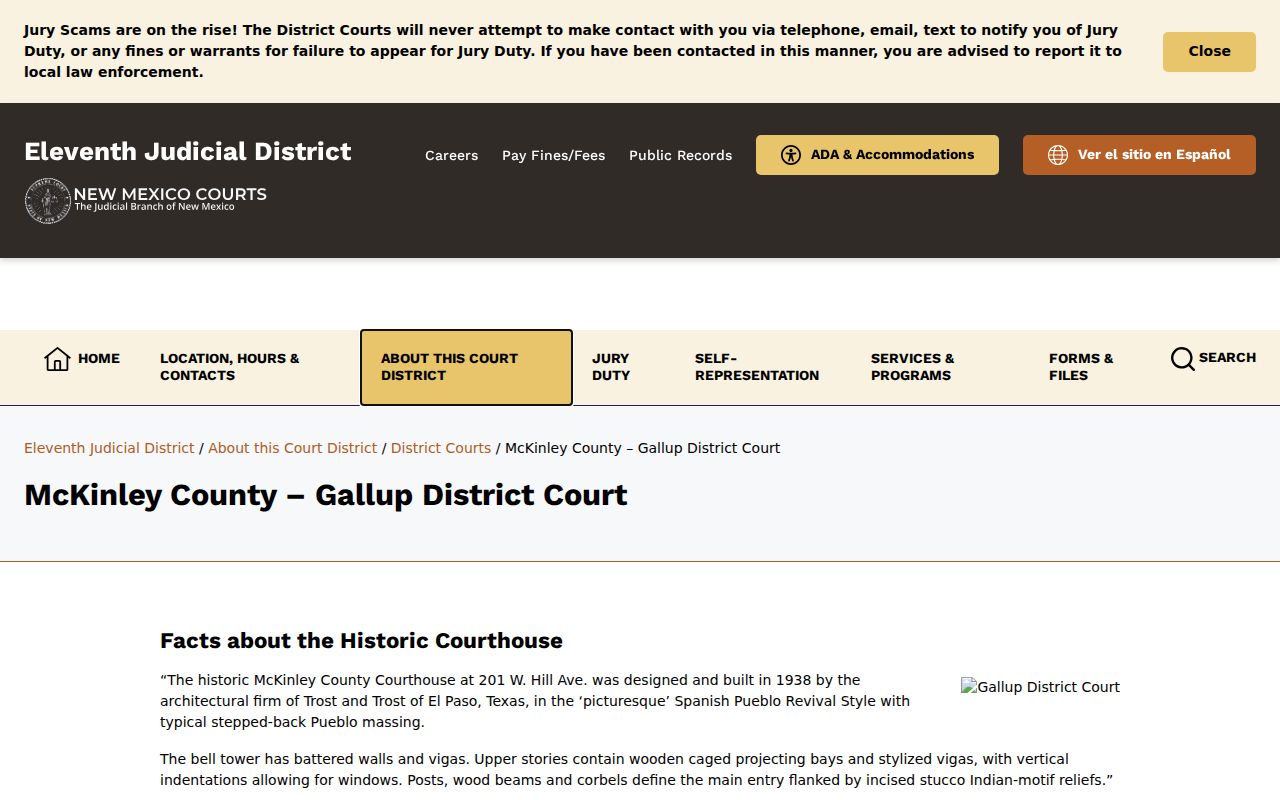Click the search magnifying glass icon
1280x800 pixels.
(x=1182, y=358)
